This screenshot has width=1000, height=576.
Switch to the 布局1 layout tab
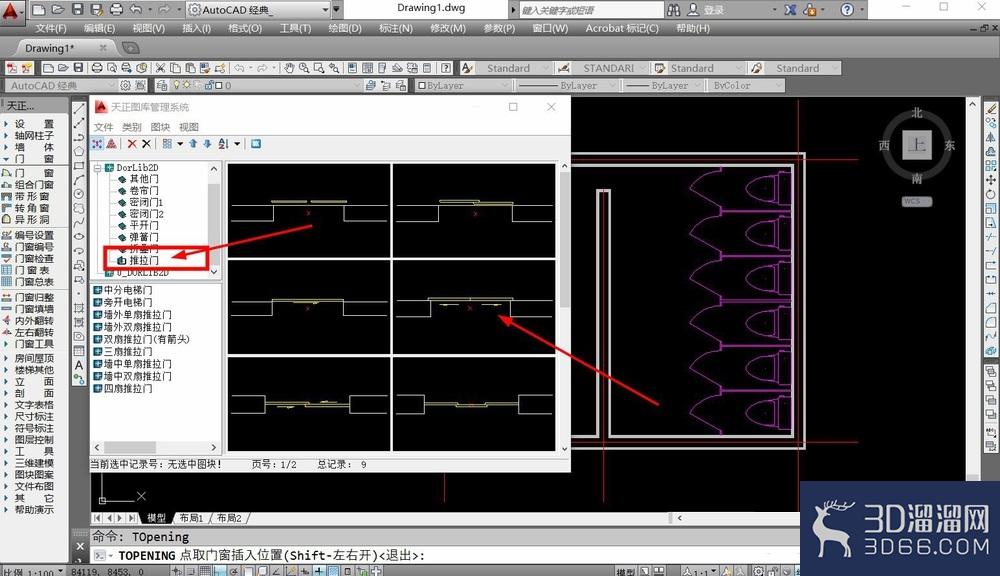191,518
